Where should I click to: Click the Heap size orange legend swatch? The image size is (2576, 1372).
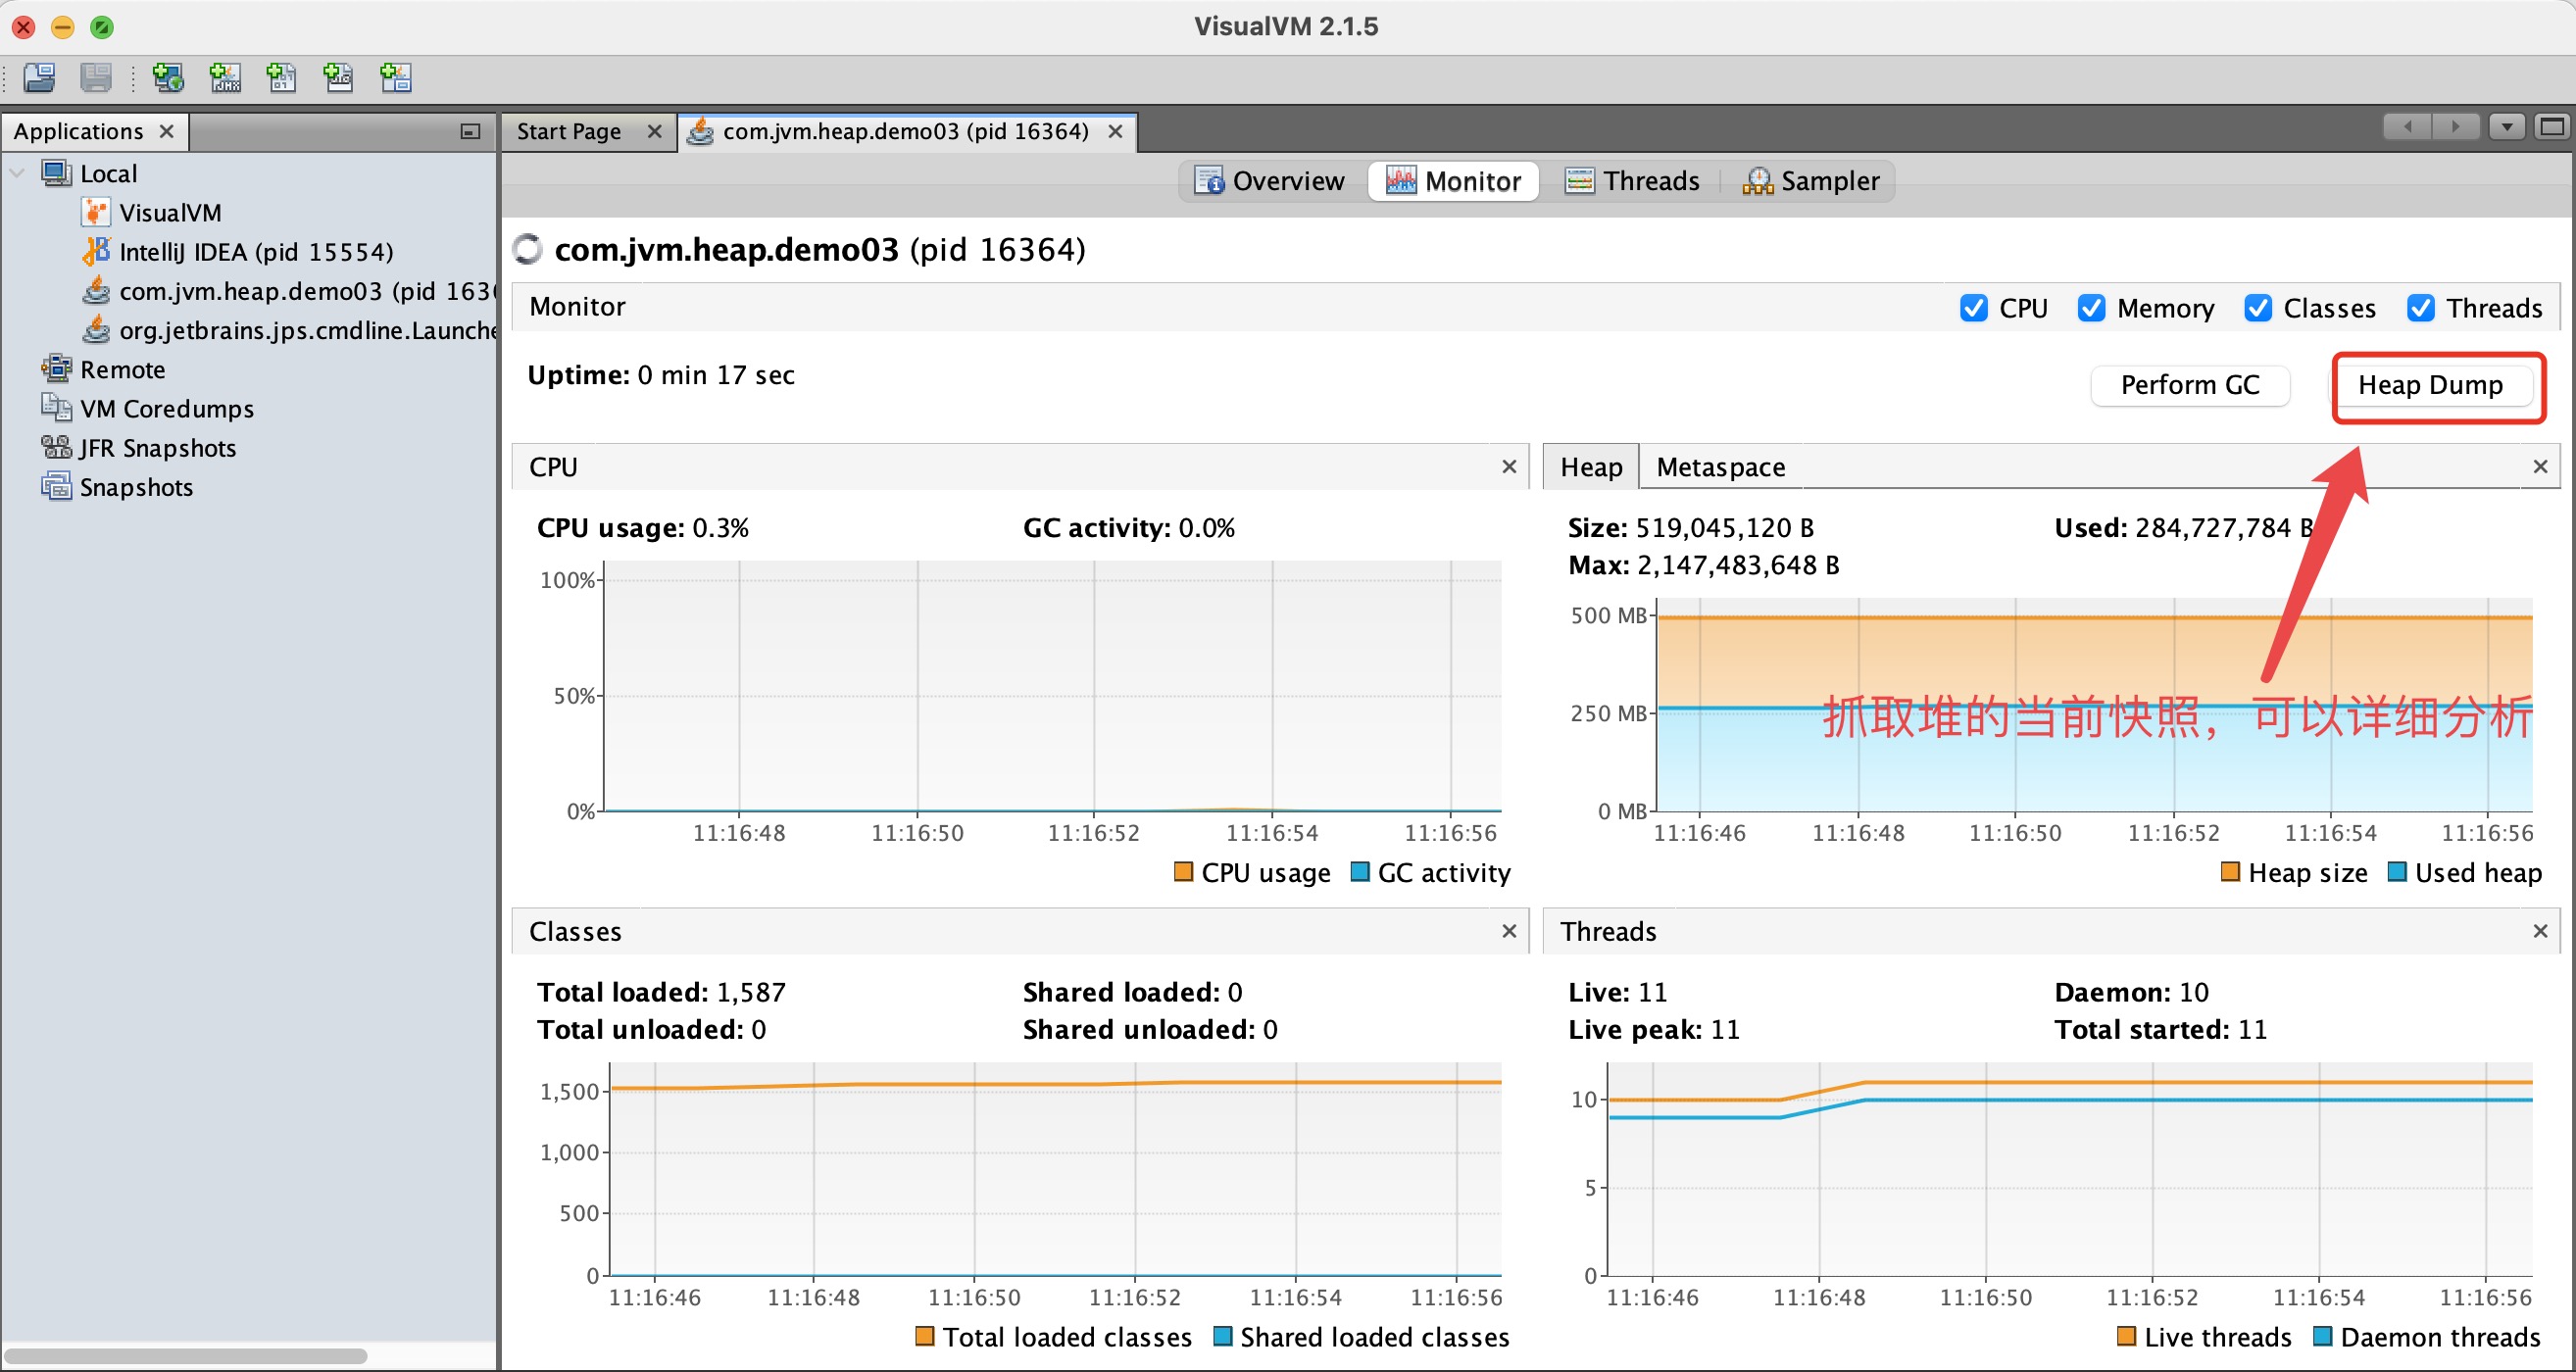click(x=2230, y=872)
